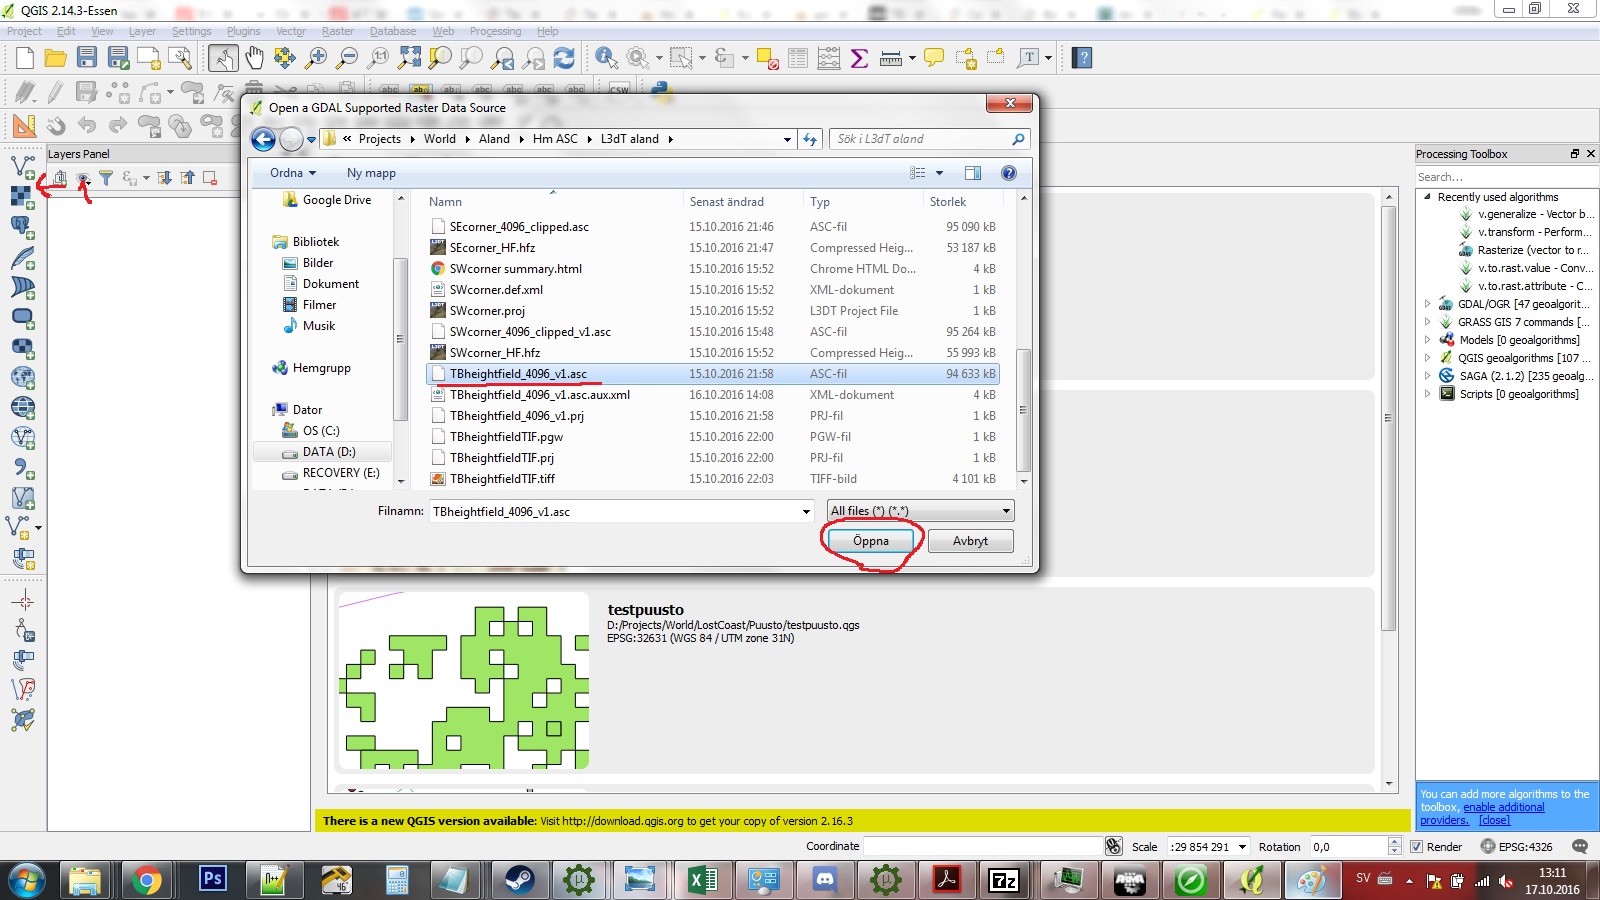Expand the Ordna dropdown in the dialog
Image resolution: width=1600 pixels, height=900 pixels.
click(x=290, y=172)
